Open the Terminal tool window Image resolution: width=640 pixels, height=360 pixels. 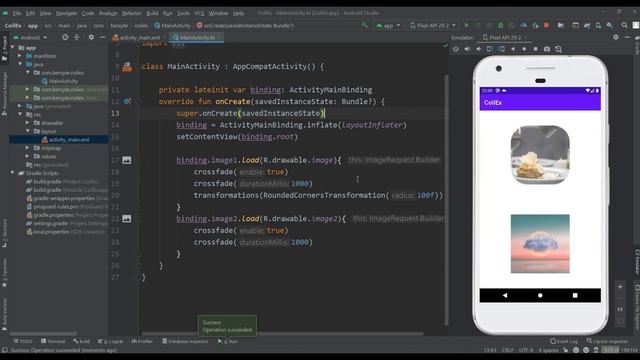point(53,341)
